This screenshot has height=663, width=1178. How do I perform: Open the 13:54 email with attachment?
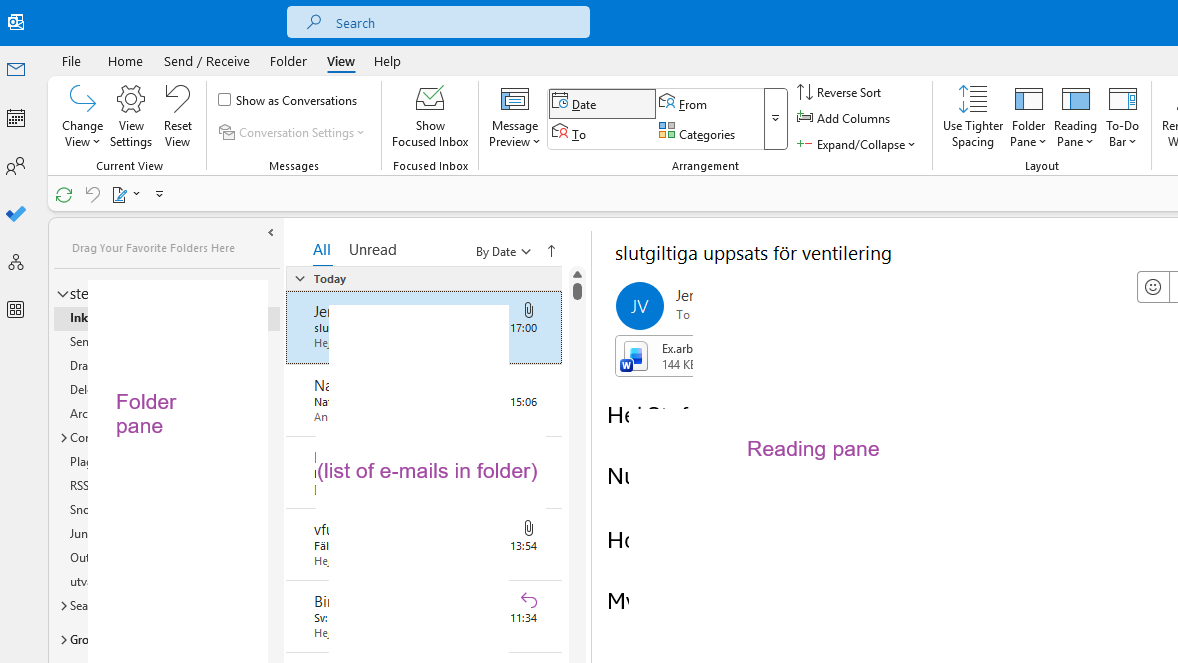pos(424,544)
